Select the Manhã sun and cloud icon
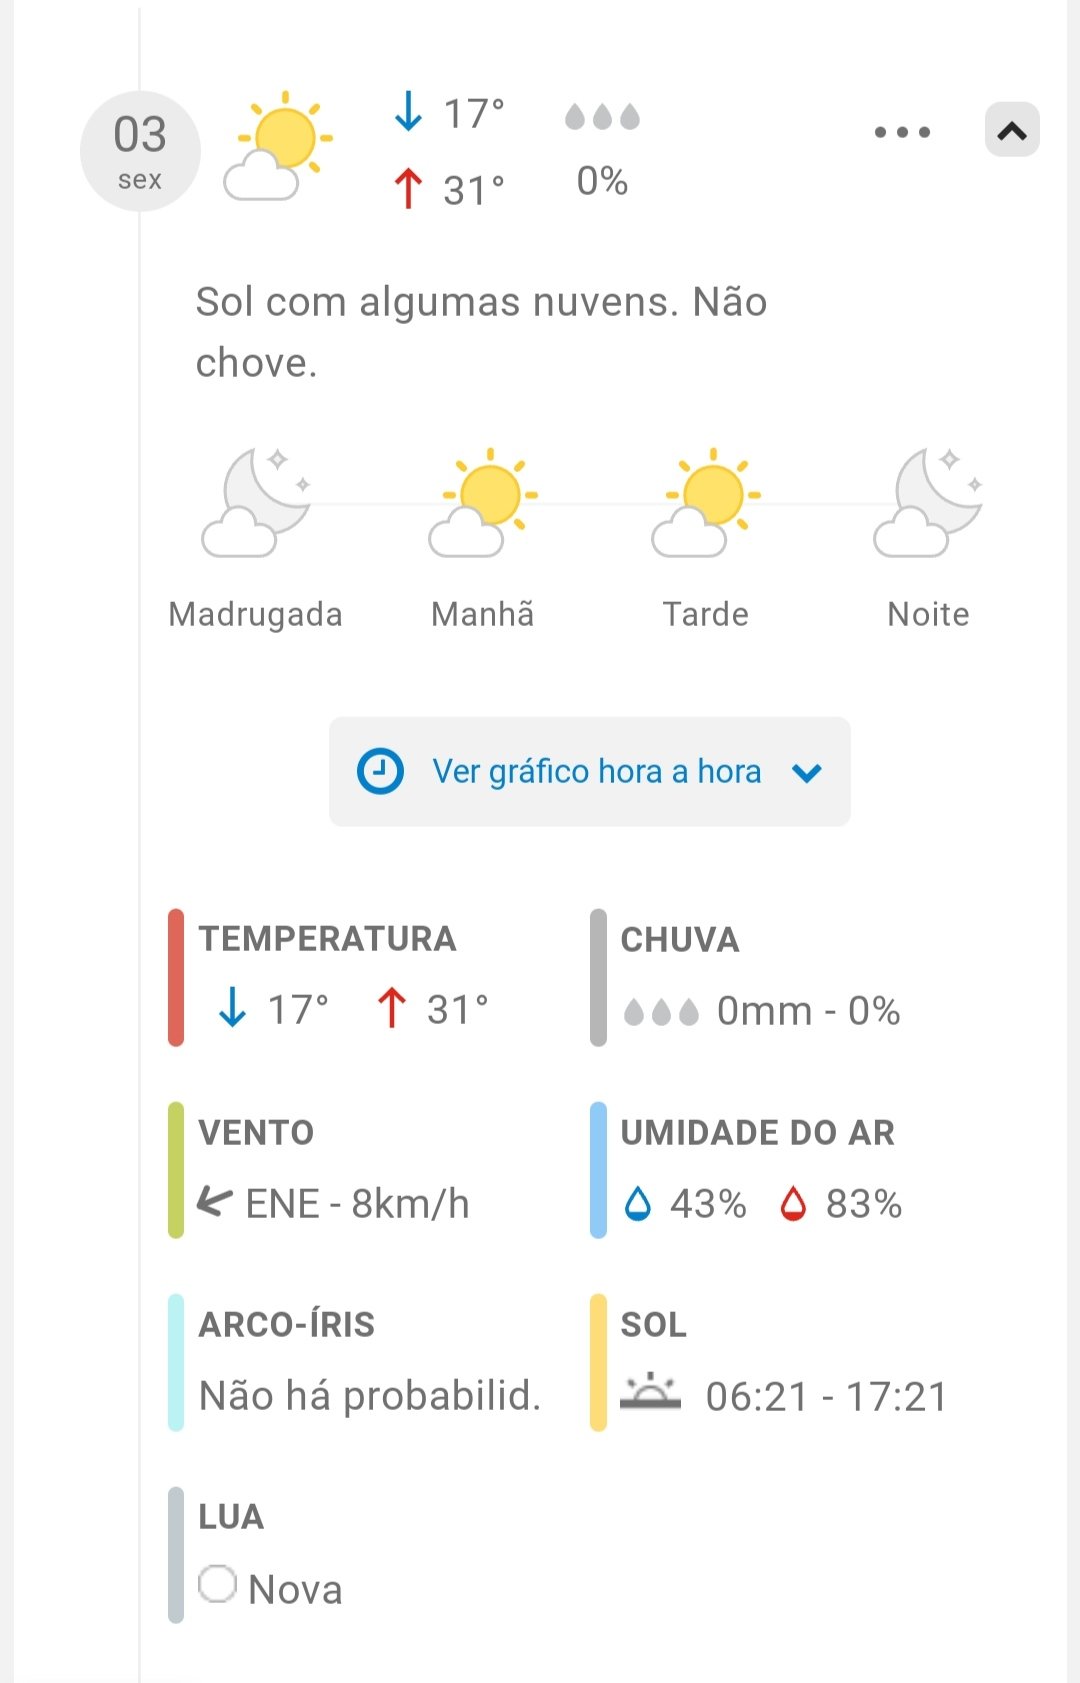 point(483,502)
